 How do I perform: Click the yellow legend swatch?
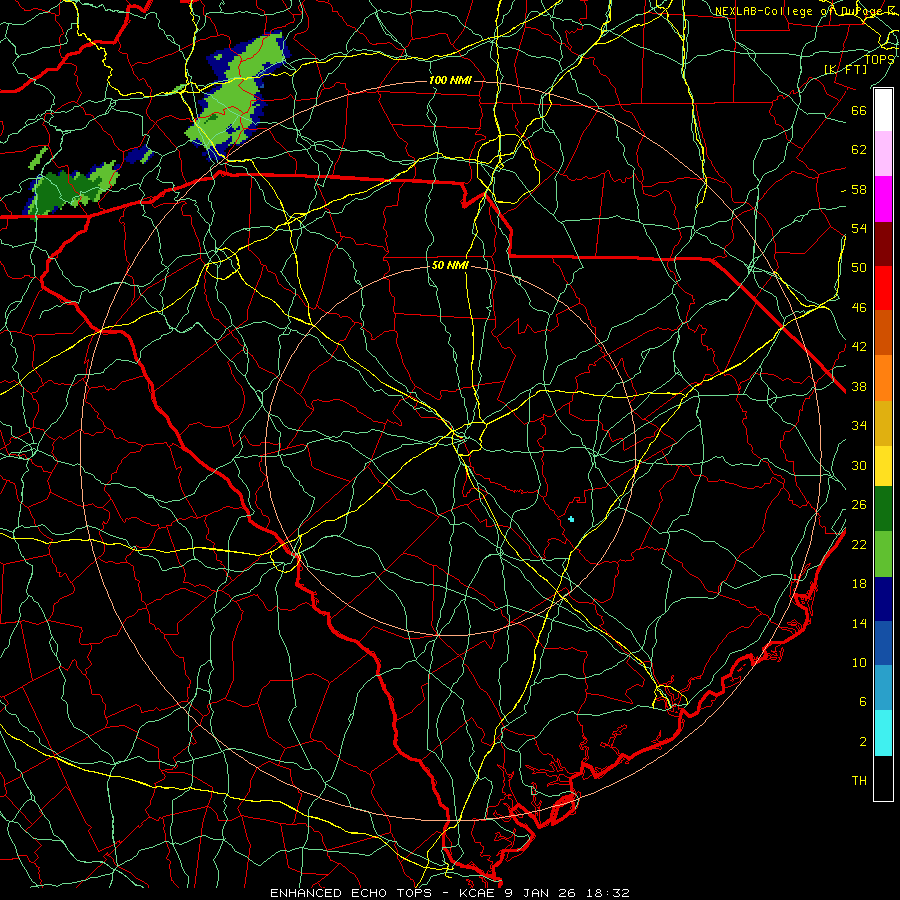[x=883, y=465]
